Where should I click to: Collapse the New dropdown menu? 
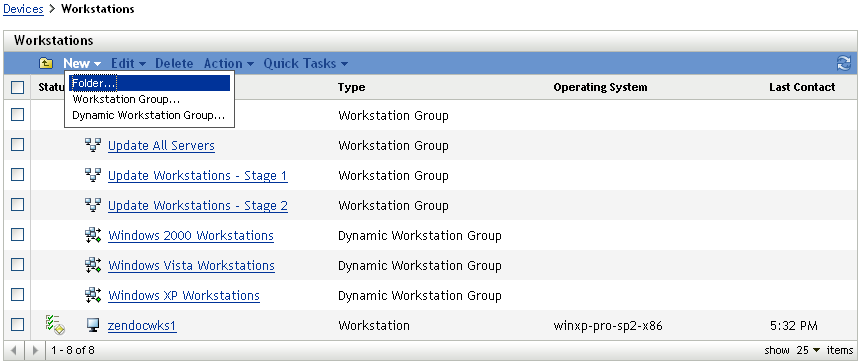point(82,64)
